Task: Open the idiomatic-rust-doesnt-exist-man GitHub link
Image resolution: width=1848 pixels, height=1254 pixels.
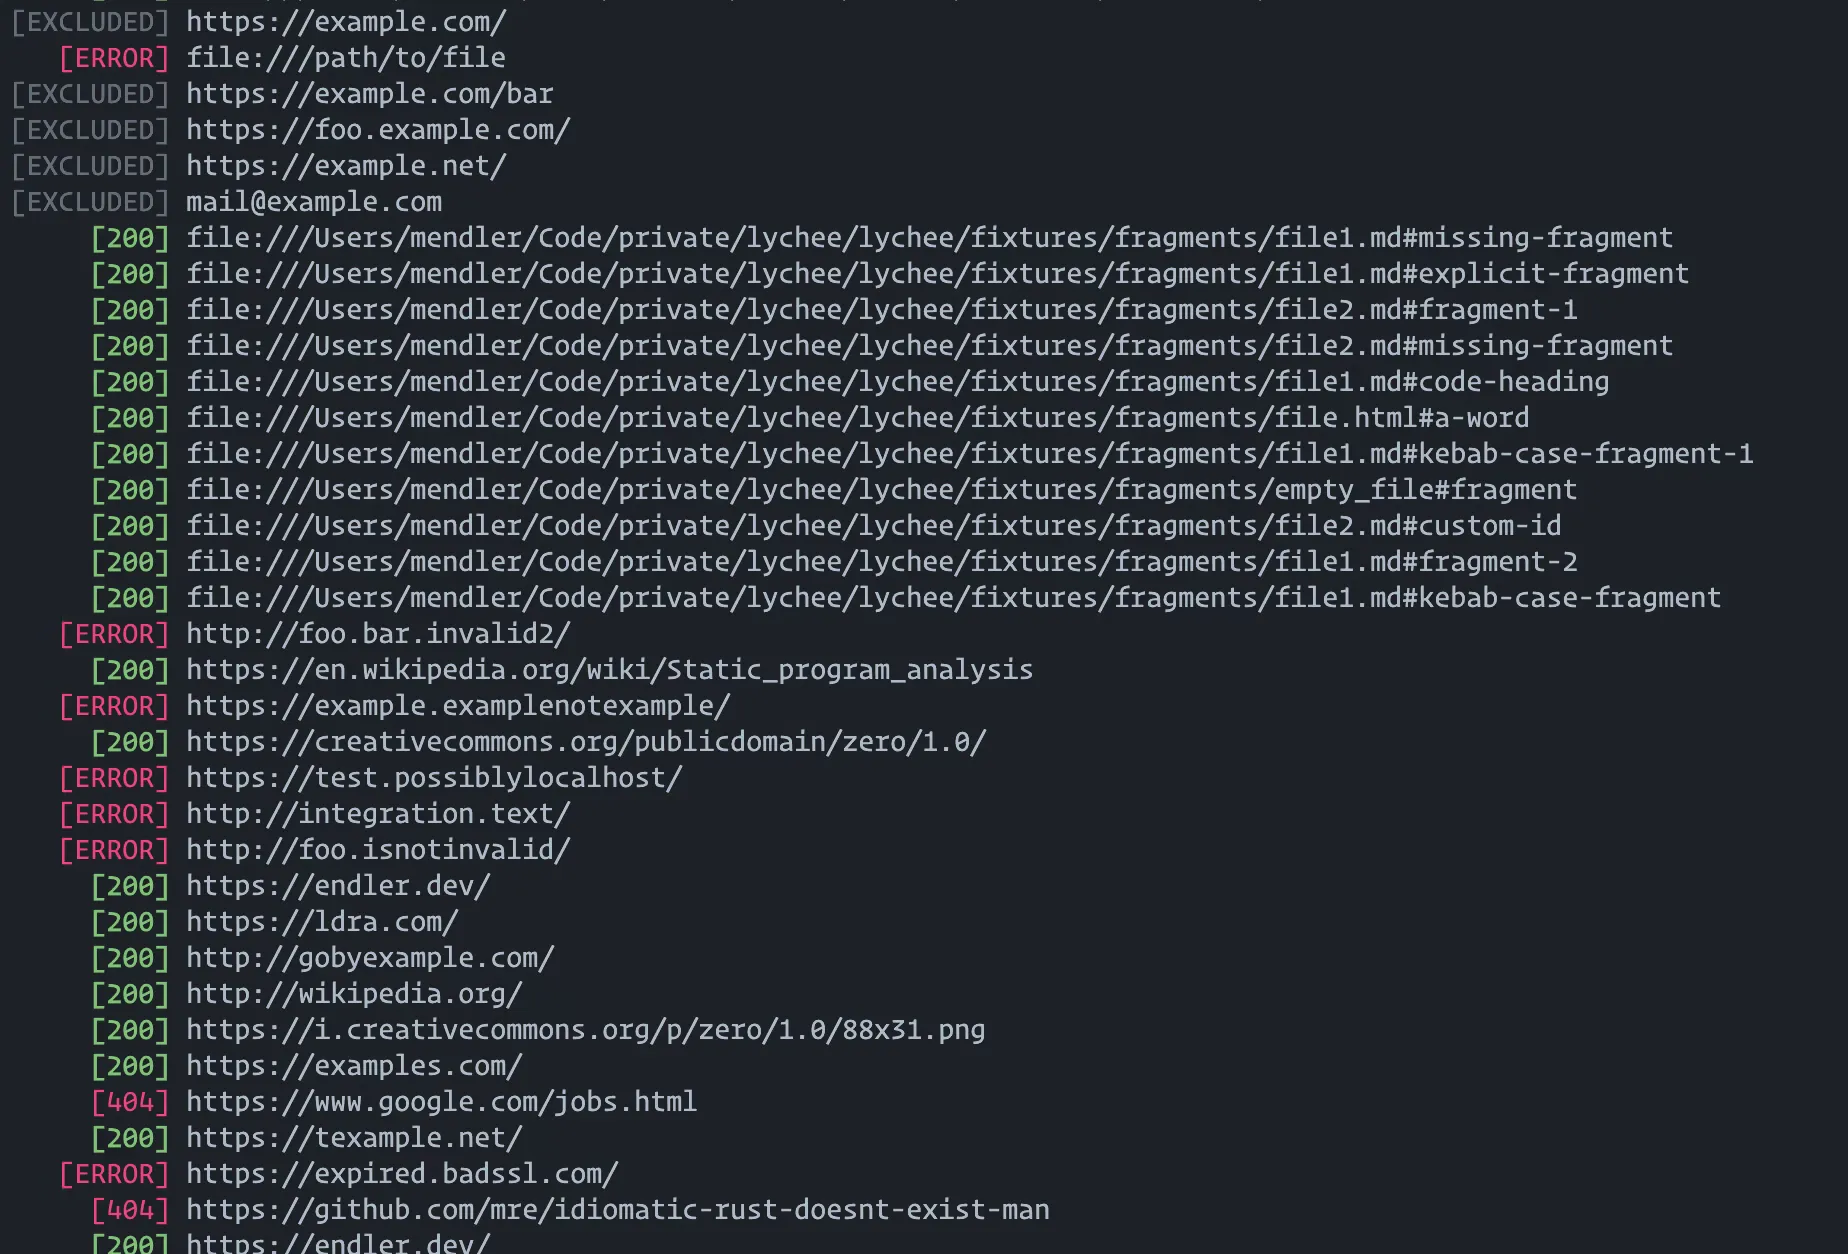Action: pos(617,1210)
